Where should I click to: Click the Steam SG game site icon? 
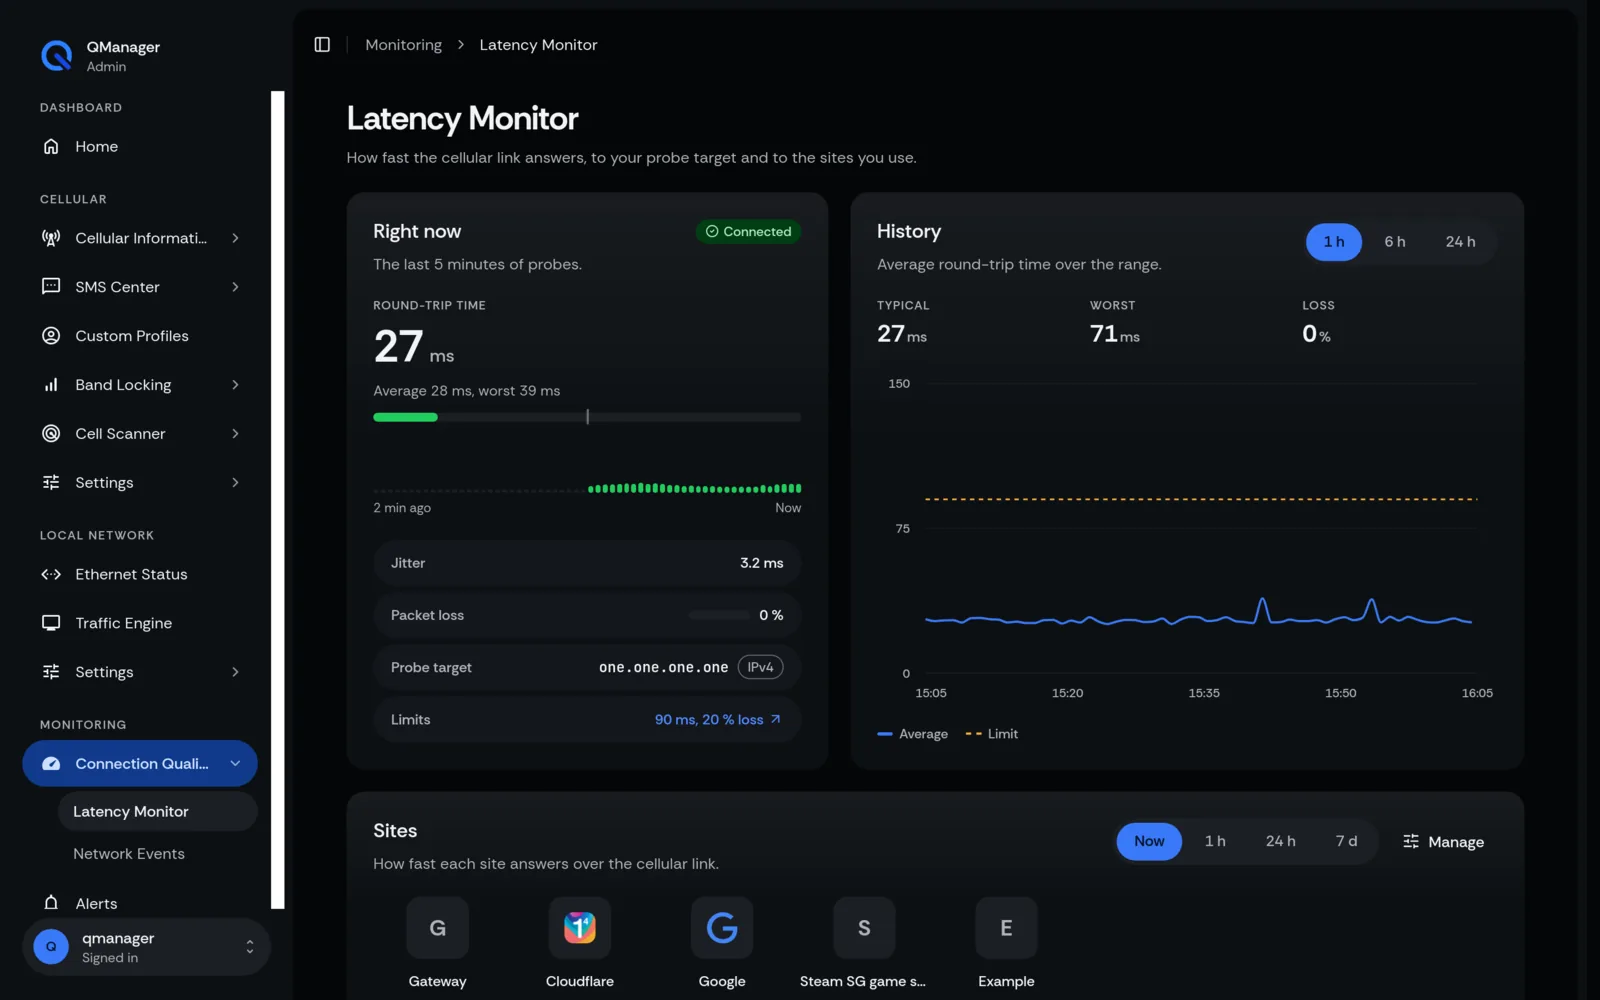pyautogui.click(x=864, y=928)
